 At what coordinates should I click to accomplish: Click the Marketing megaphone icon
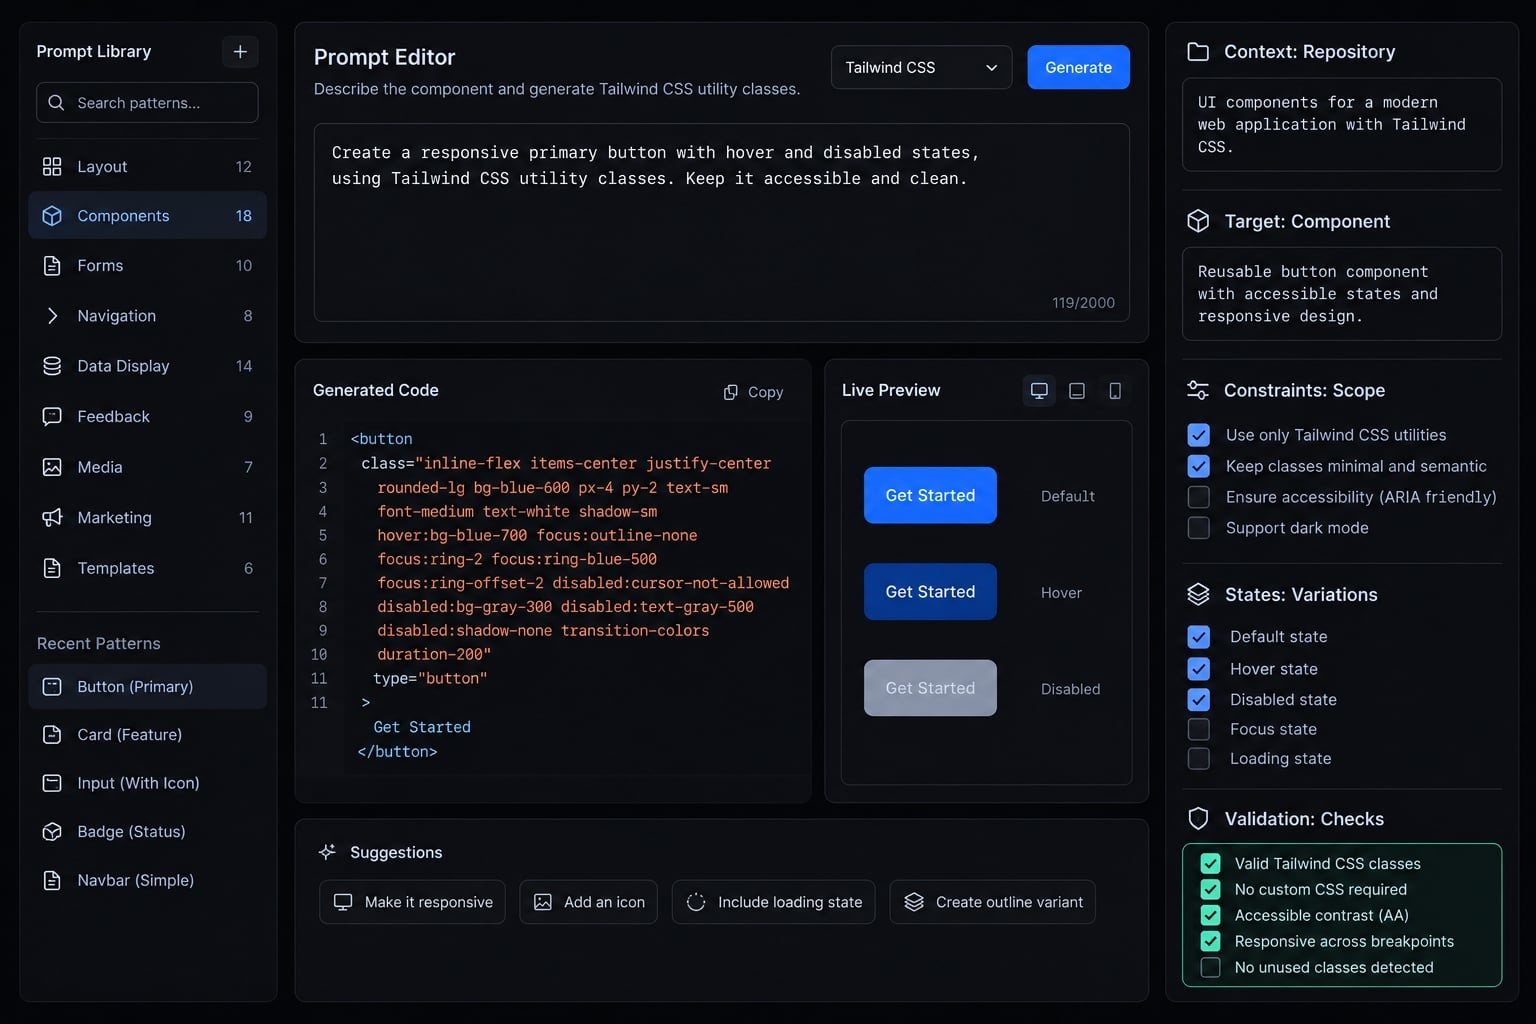(x=52, y=517)
